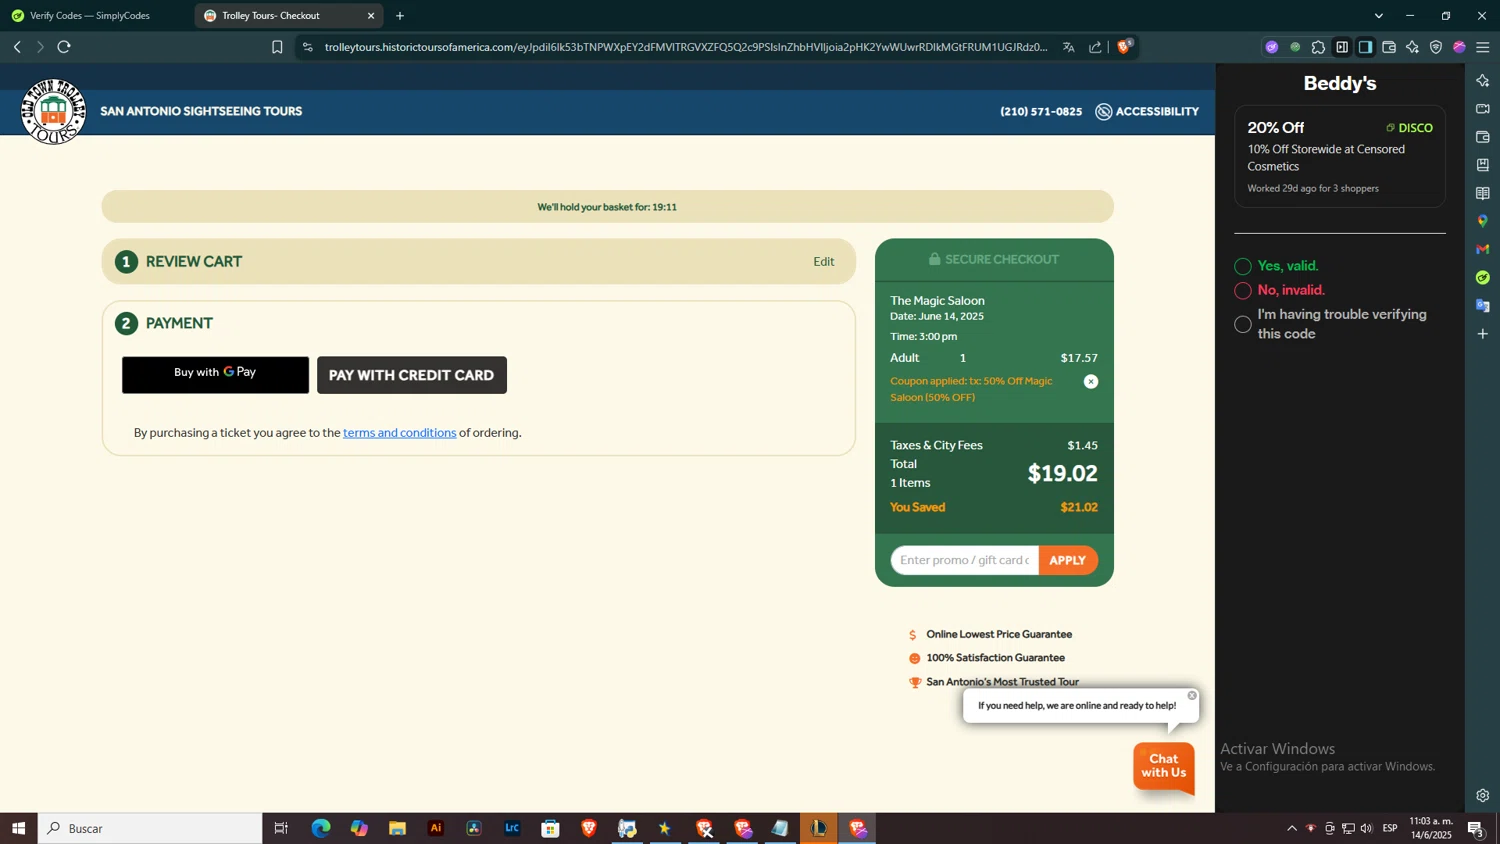Open the volume control in system tray
Screen dimensions: 1500x844
1367,828
